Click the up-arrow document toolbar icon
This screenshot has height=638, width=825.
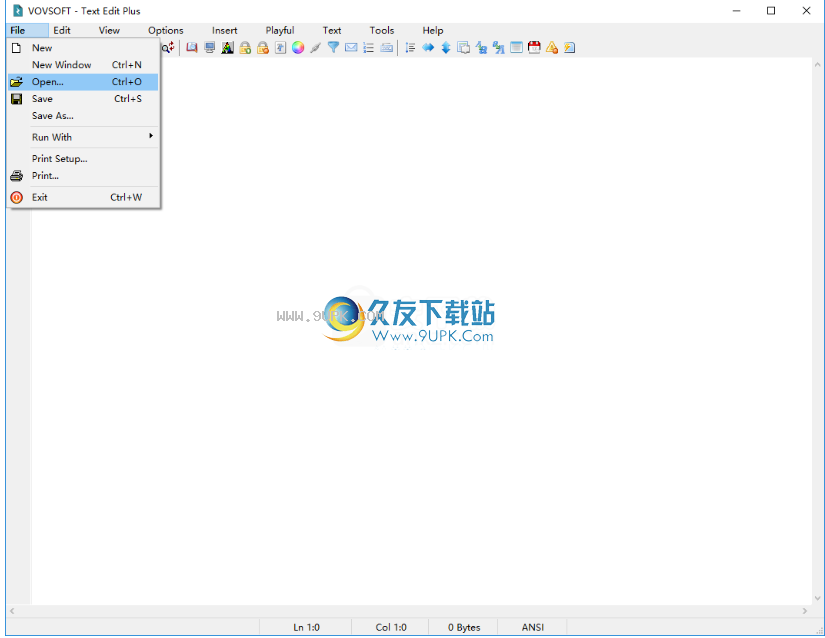[x=280, y=48]
